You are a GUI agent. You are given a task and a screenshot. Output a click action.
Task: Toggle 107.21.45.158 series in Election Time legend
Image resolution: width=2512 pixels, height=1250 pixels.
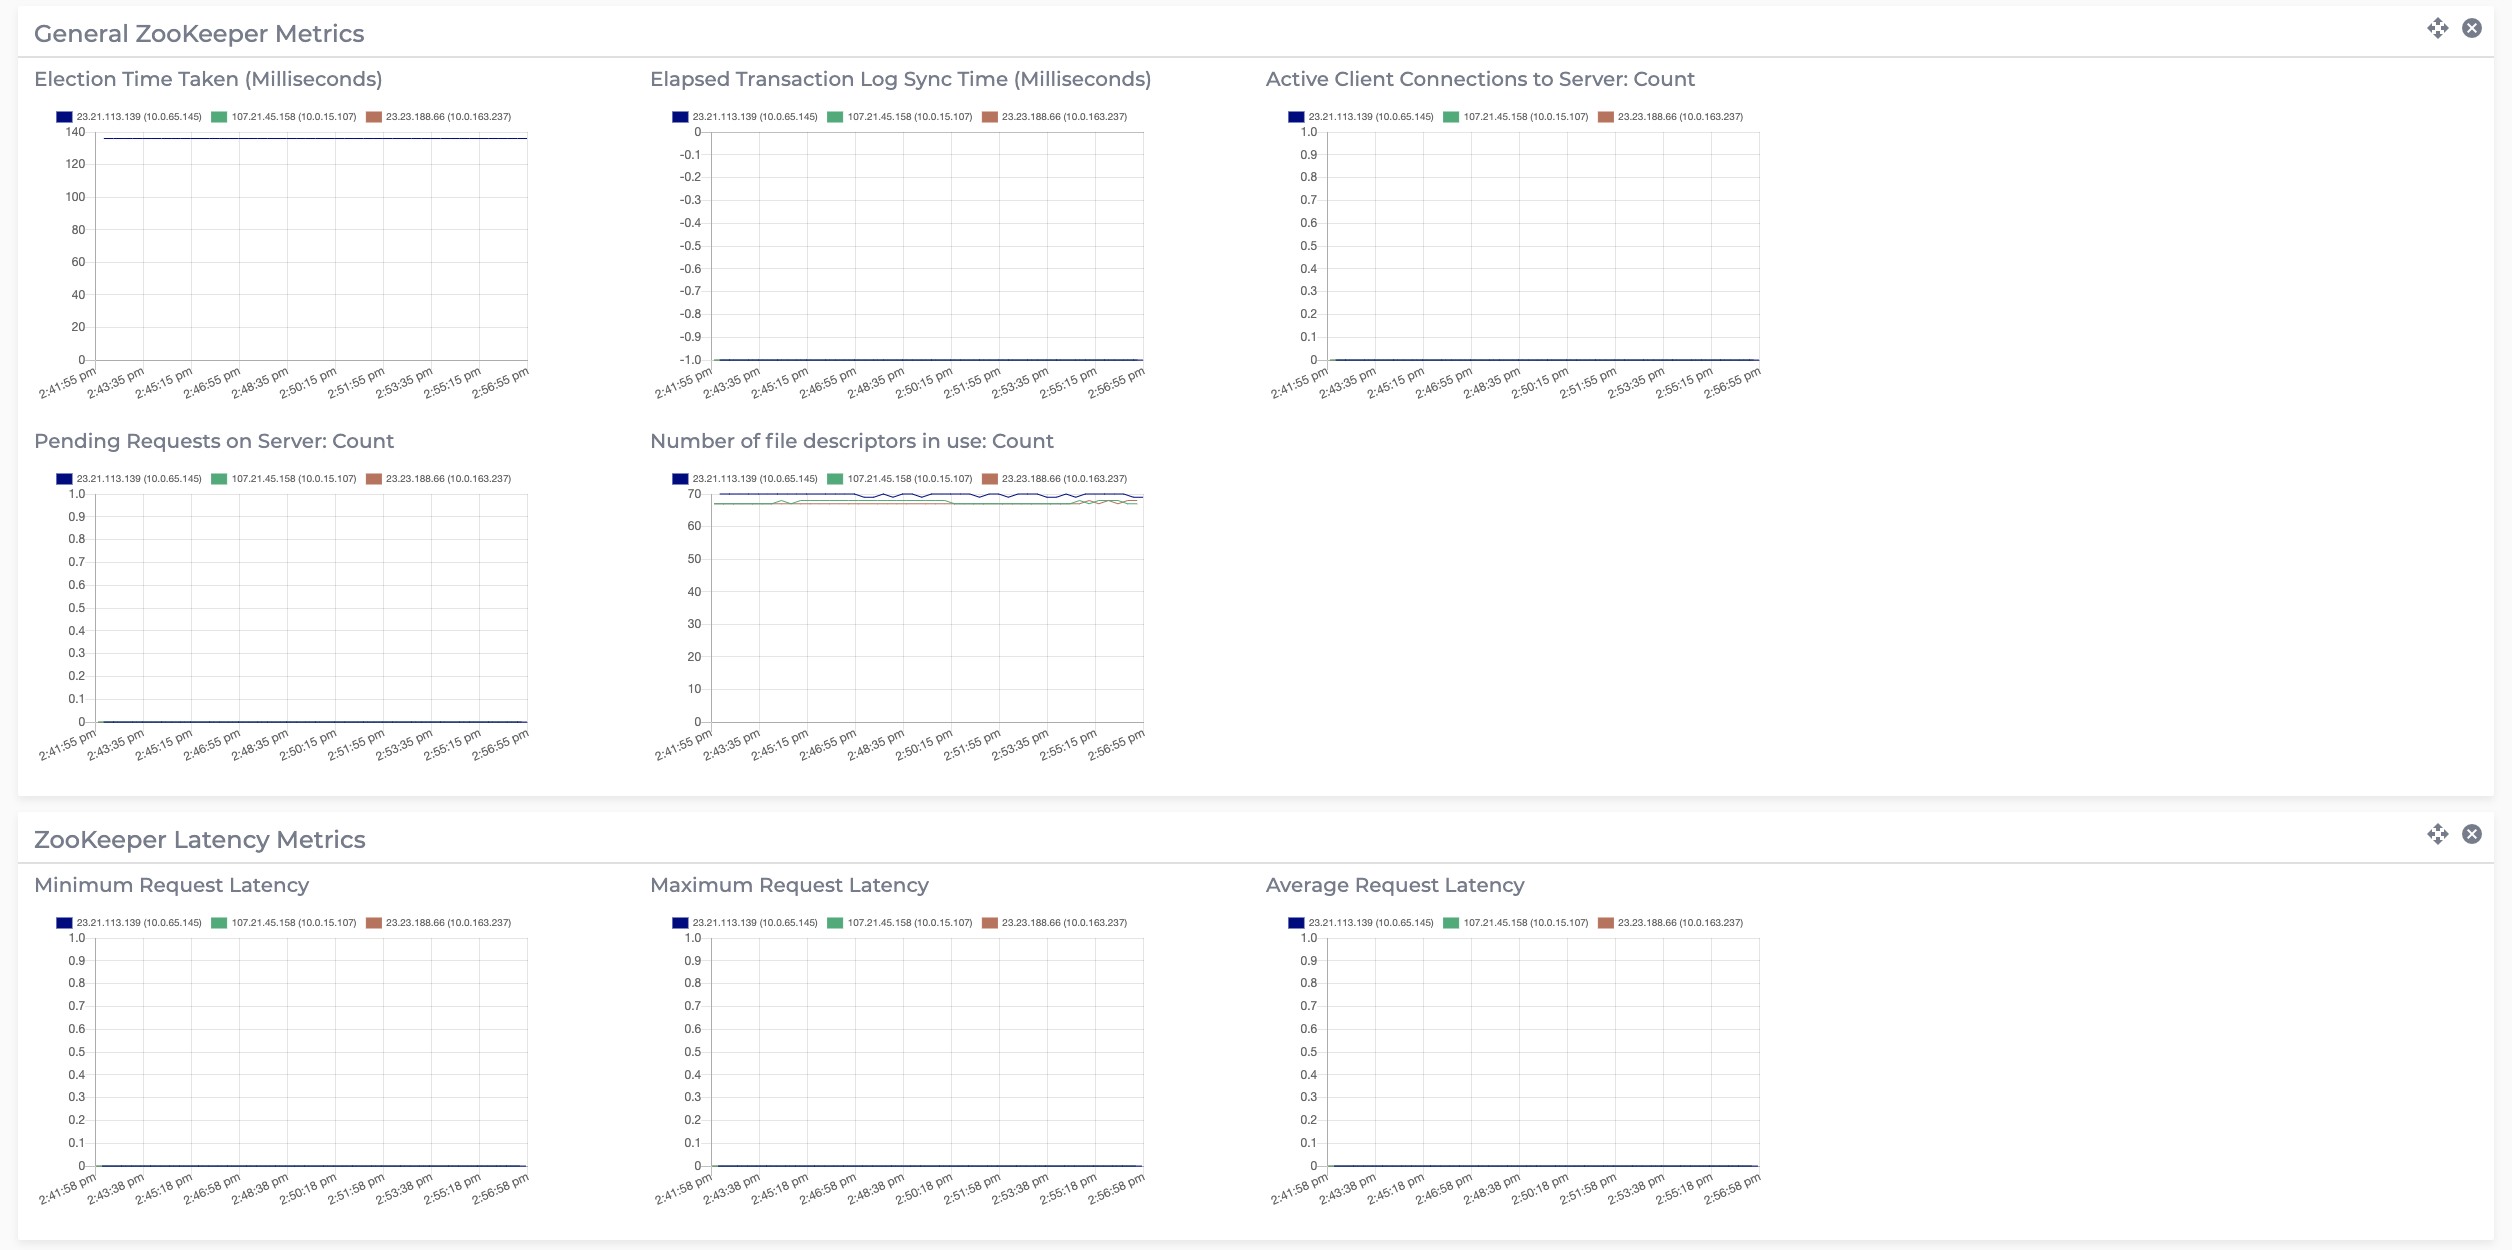coord(293,117)
